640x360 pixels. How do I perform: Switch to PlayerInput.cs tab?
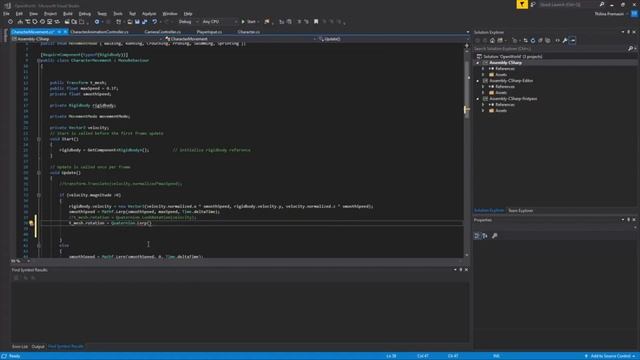click(x=209, y=32)
